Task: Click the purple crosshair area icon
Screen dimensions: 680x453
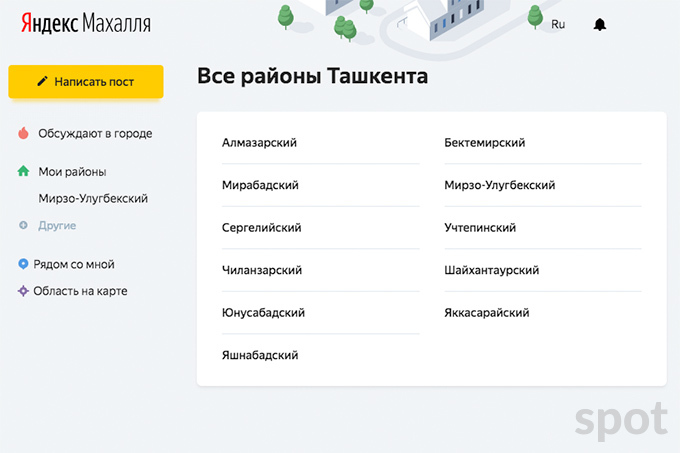Action: click(23, 291)
